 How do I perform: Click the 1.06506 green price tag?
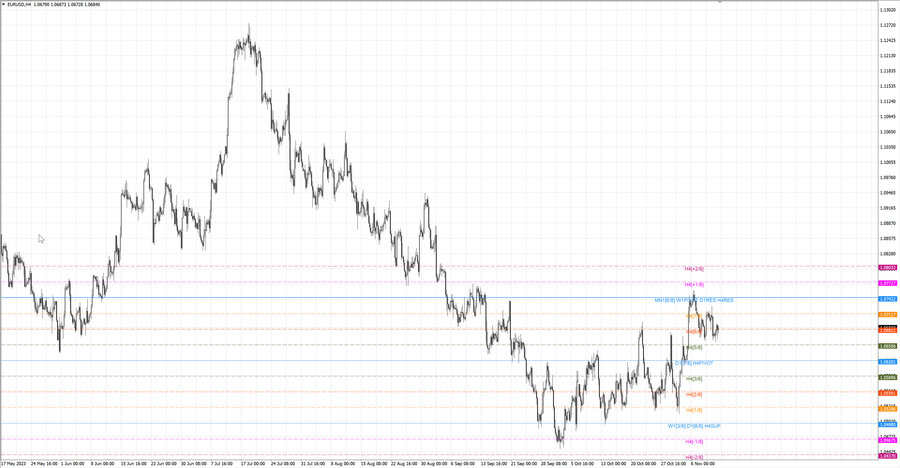tap(888, 346)
